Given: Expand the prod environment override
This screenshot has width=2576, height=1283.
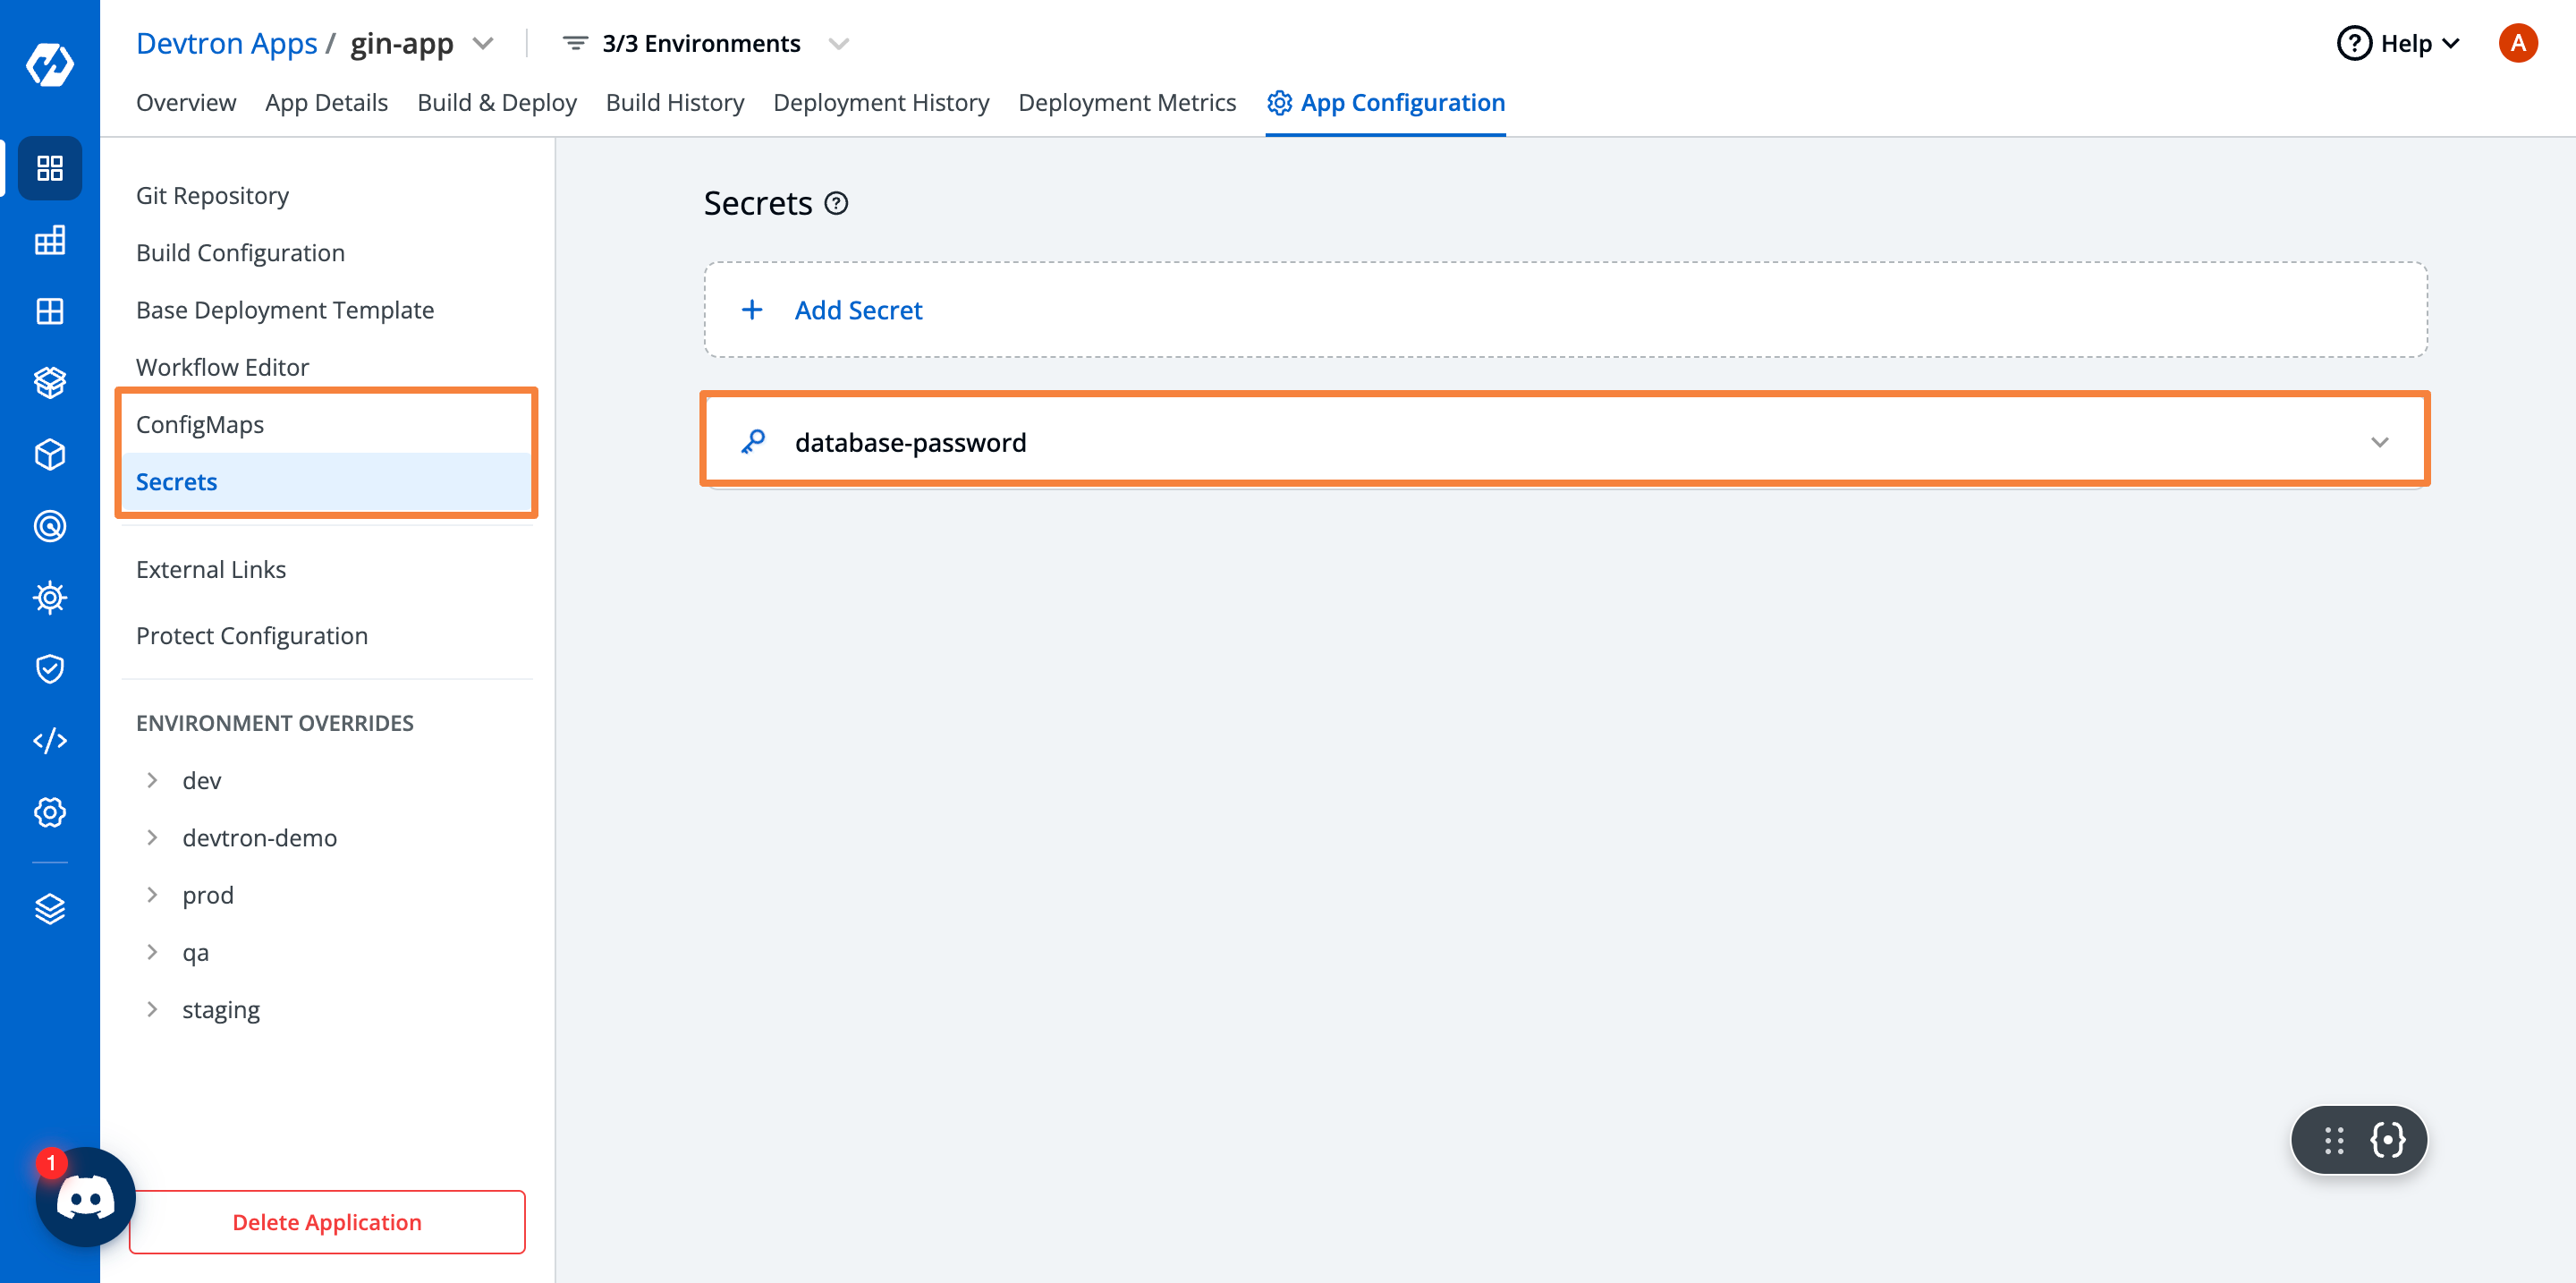Looking at the screenshot, I should click(x=152, y=895).
